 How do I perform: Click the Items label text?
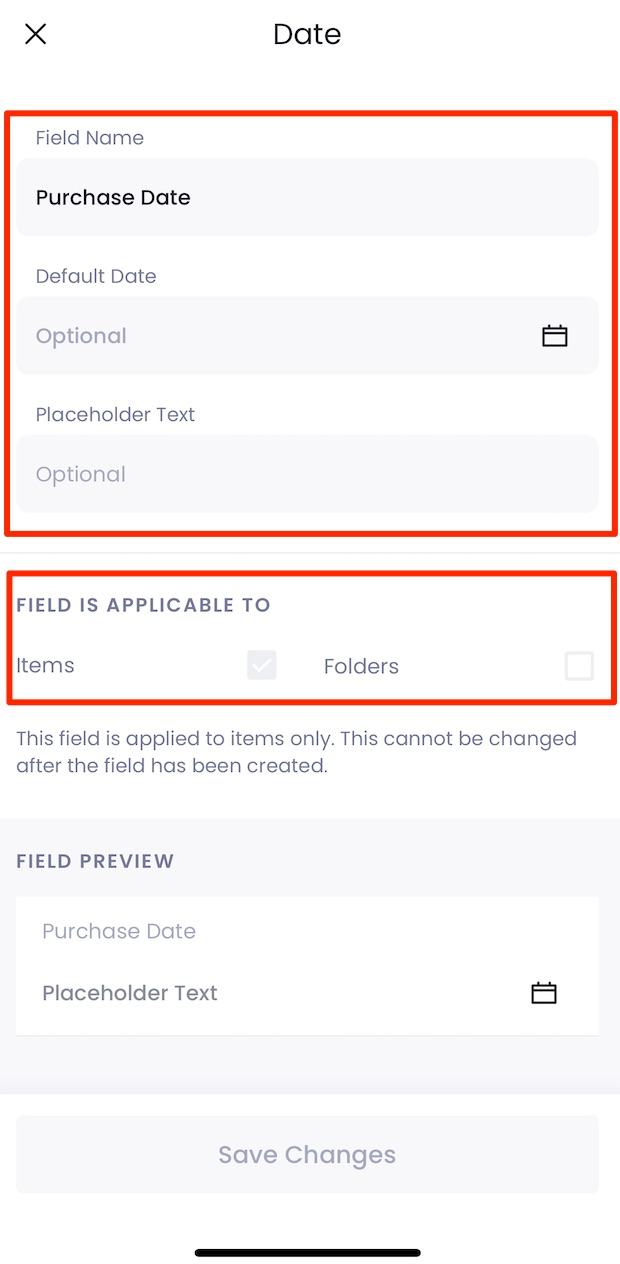[x=45, y=665]
